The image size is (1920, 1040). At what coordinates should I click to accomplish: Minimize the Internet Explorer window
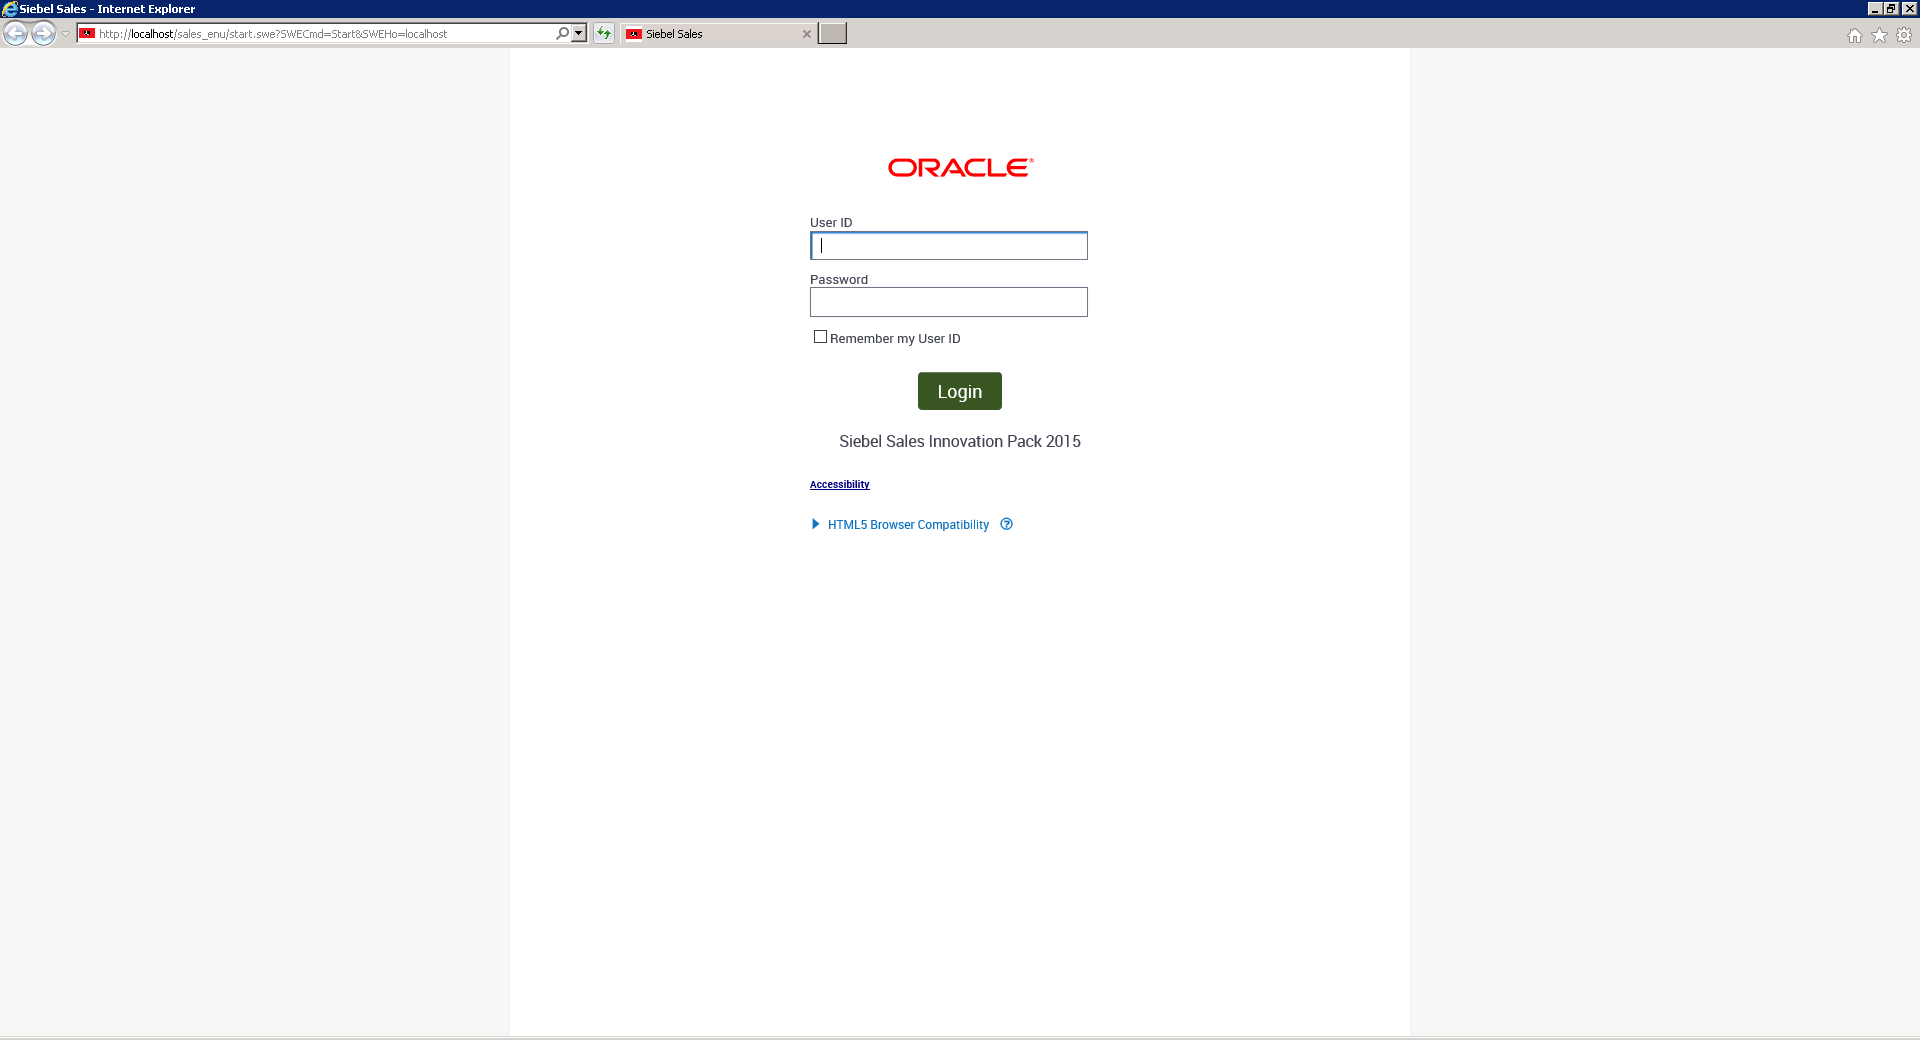coord(1875,9)
